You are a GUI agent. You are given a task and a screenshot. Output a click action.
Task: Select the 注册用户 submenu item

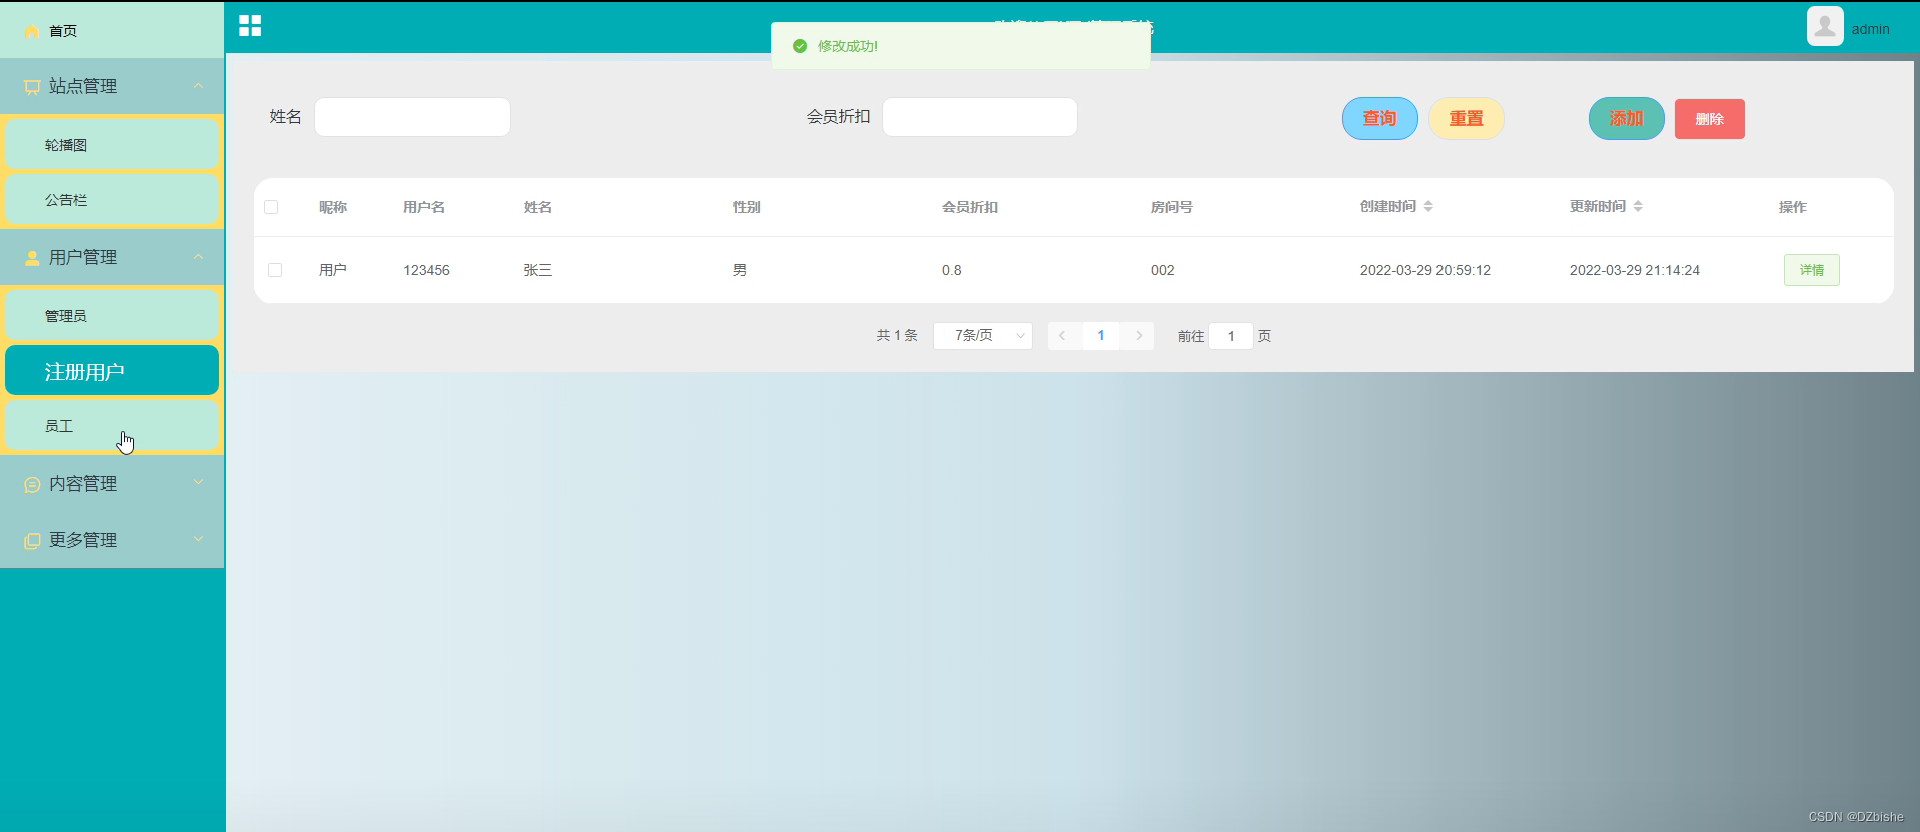(x=112, y=371)
